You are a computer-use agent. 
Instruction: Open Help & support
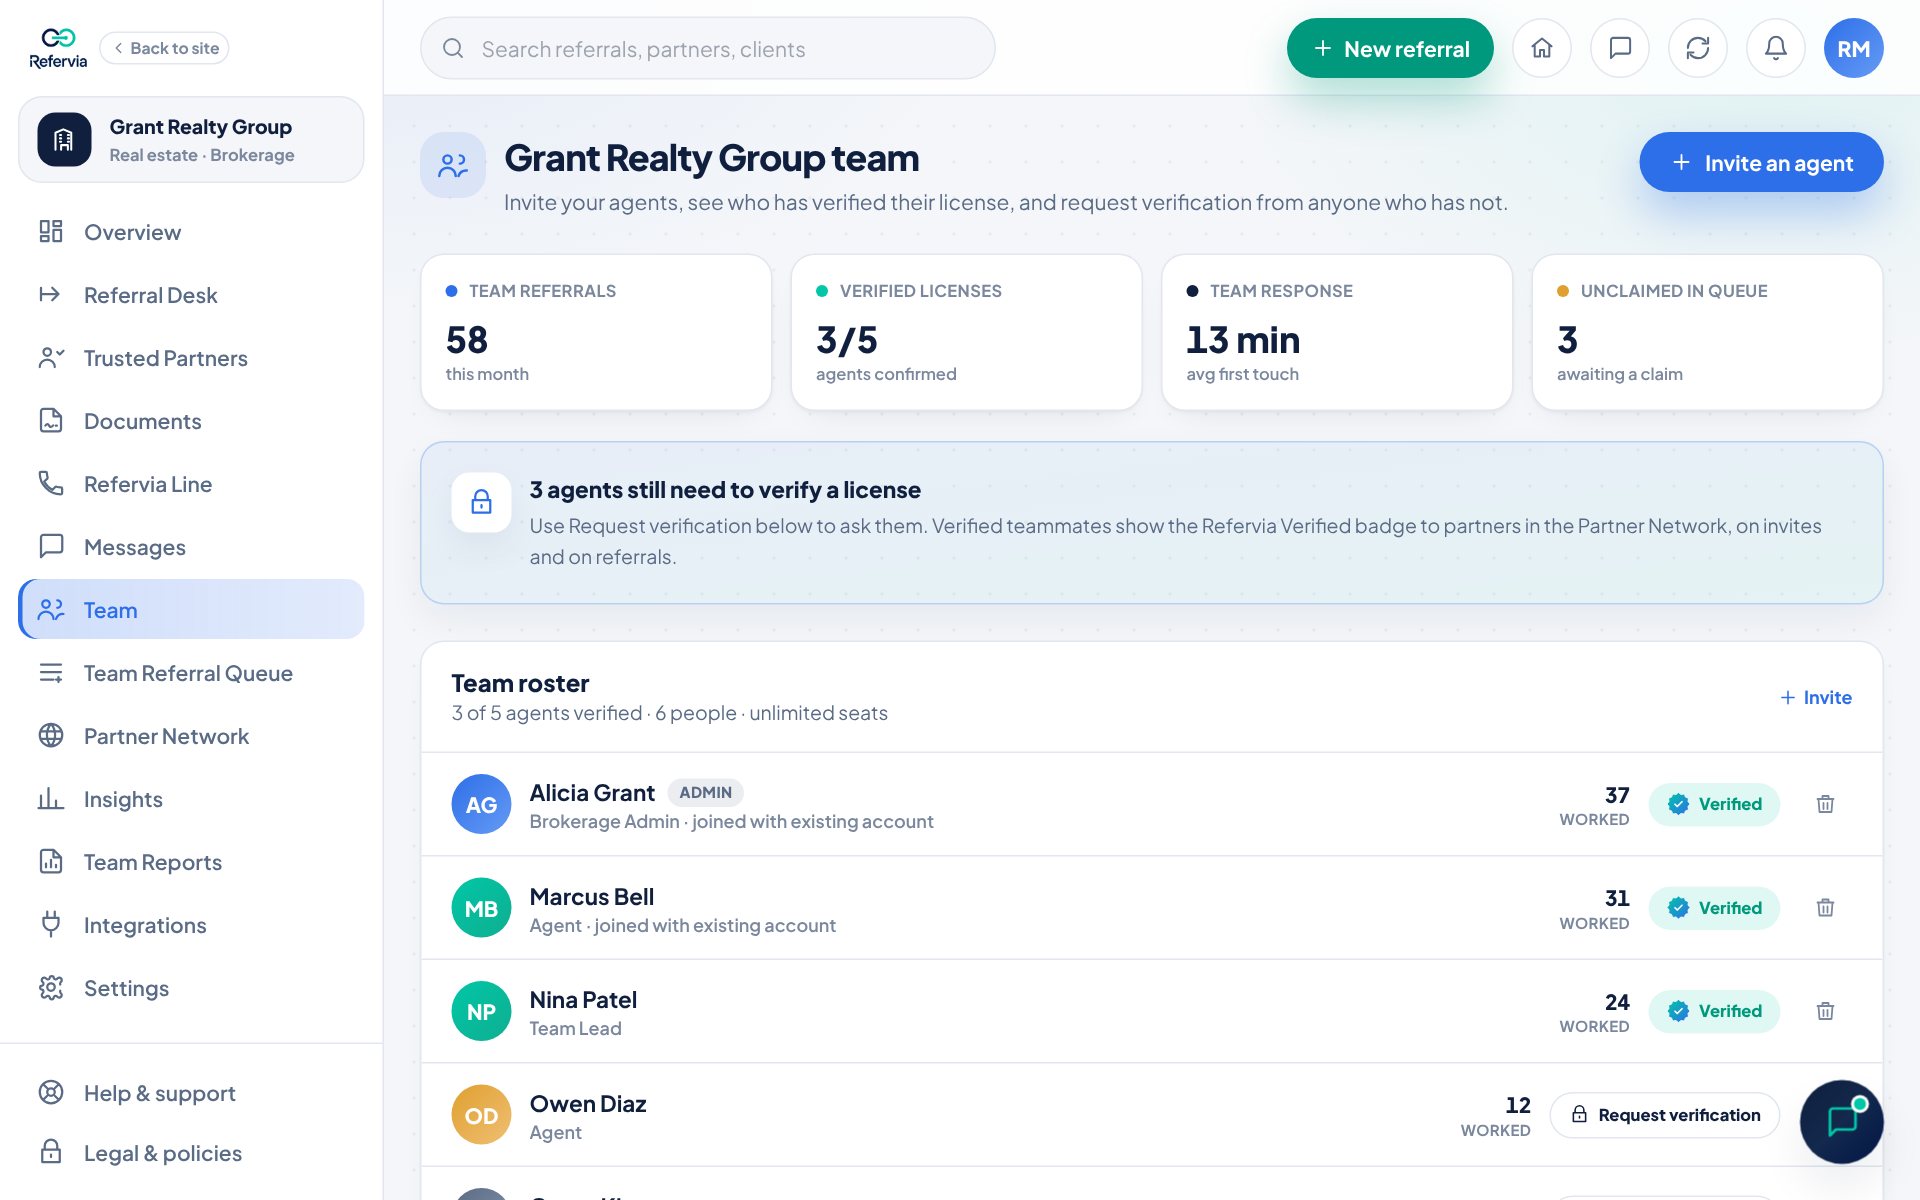(x=191, y=1093)
